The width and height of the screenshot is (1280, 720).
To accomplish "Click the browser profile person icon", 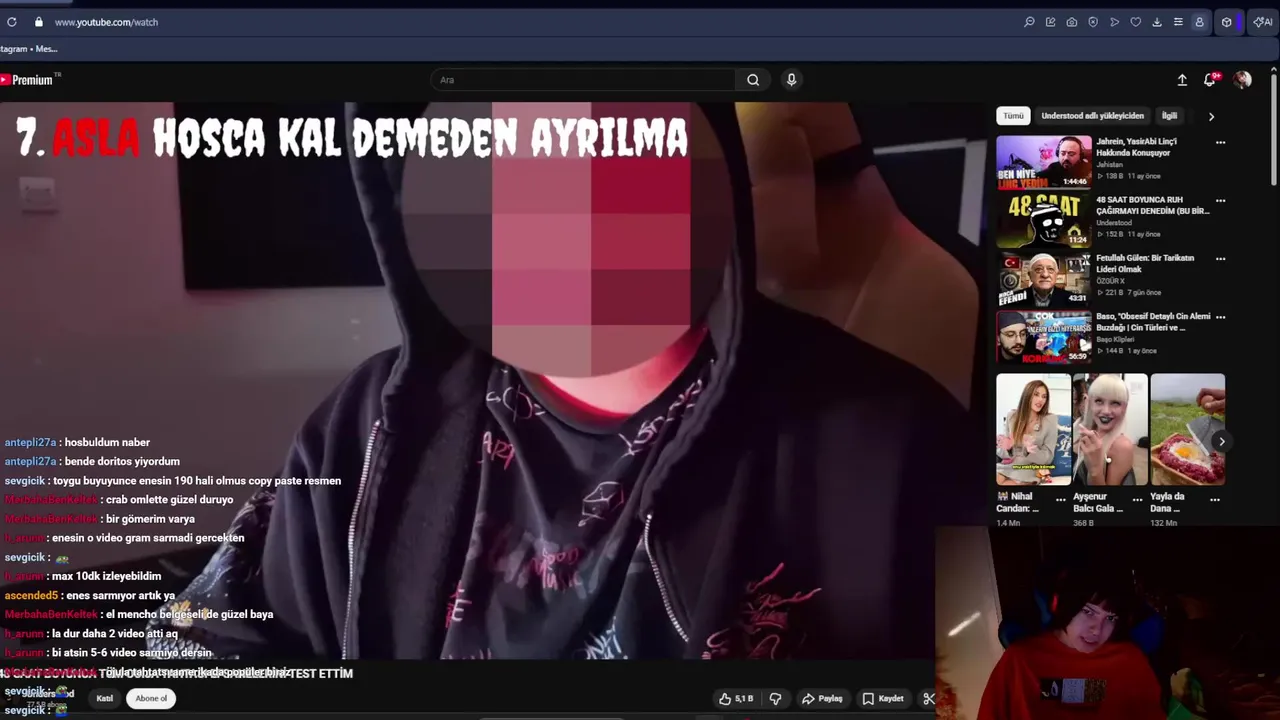I will click(1199, 22).
